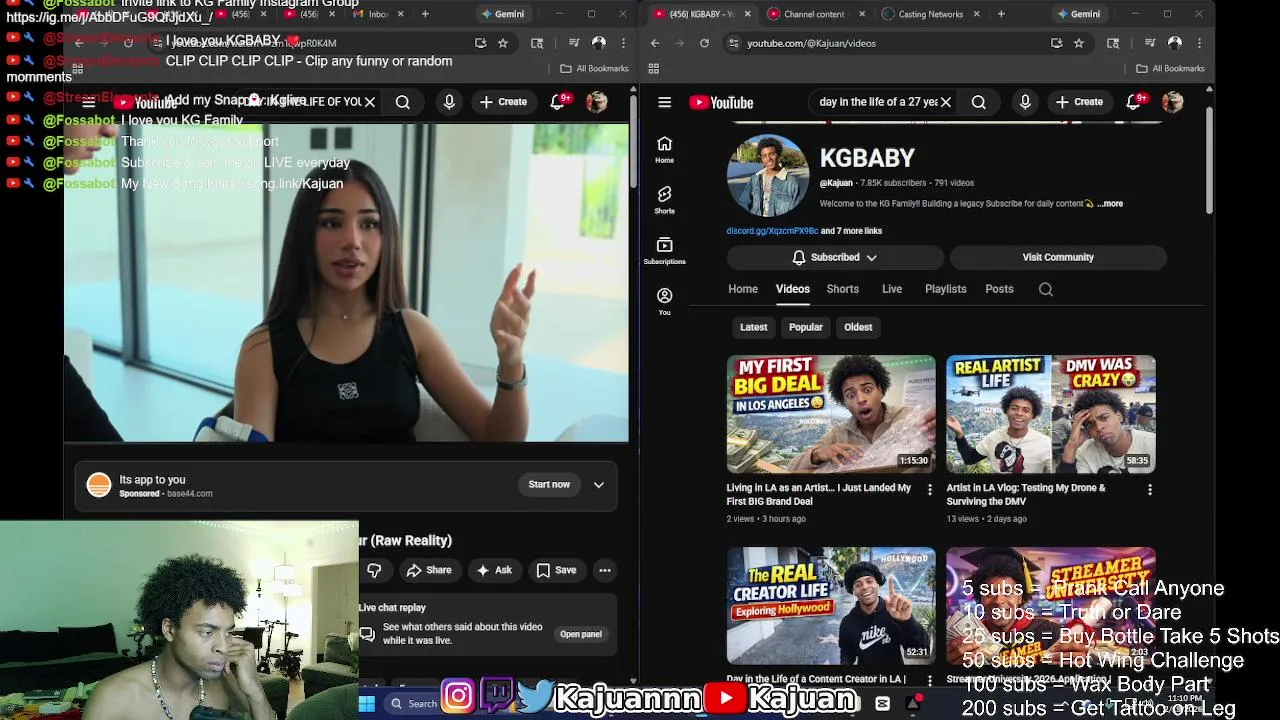Switch to channel Home tab
This screenshot has width=1280, height=720.
click(743, 289)
